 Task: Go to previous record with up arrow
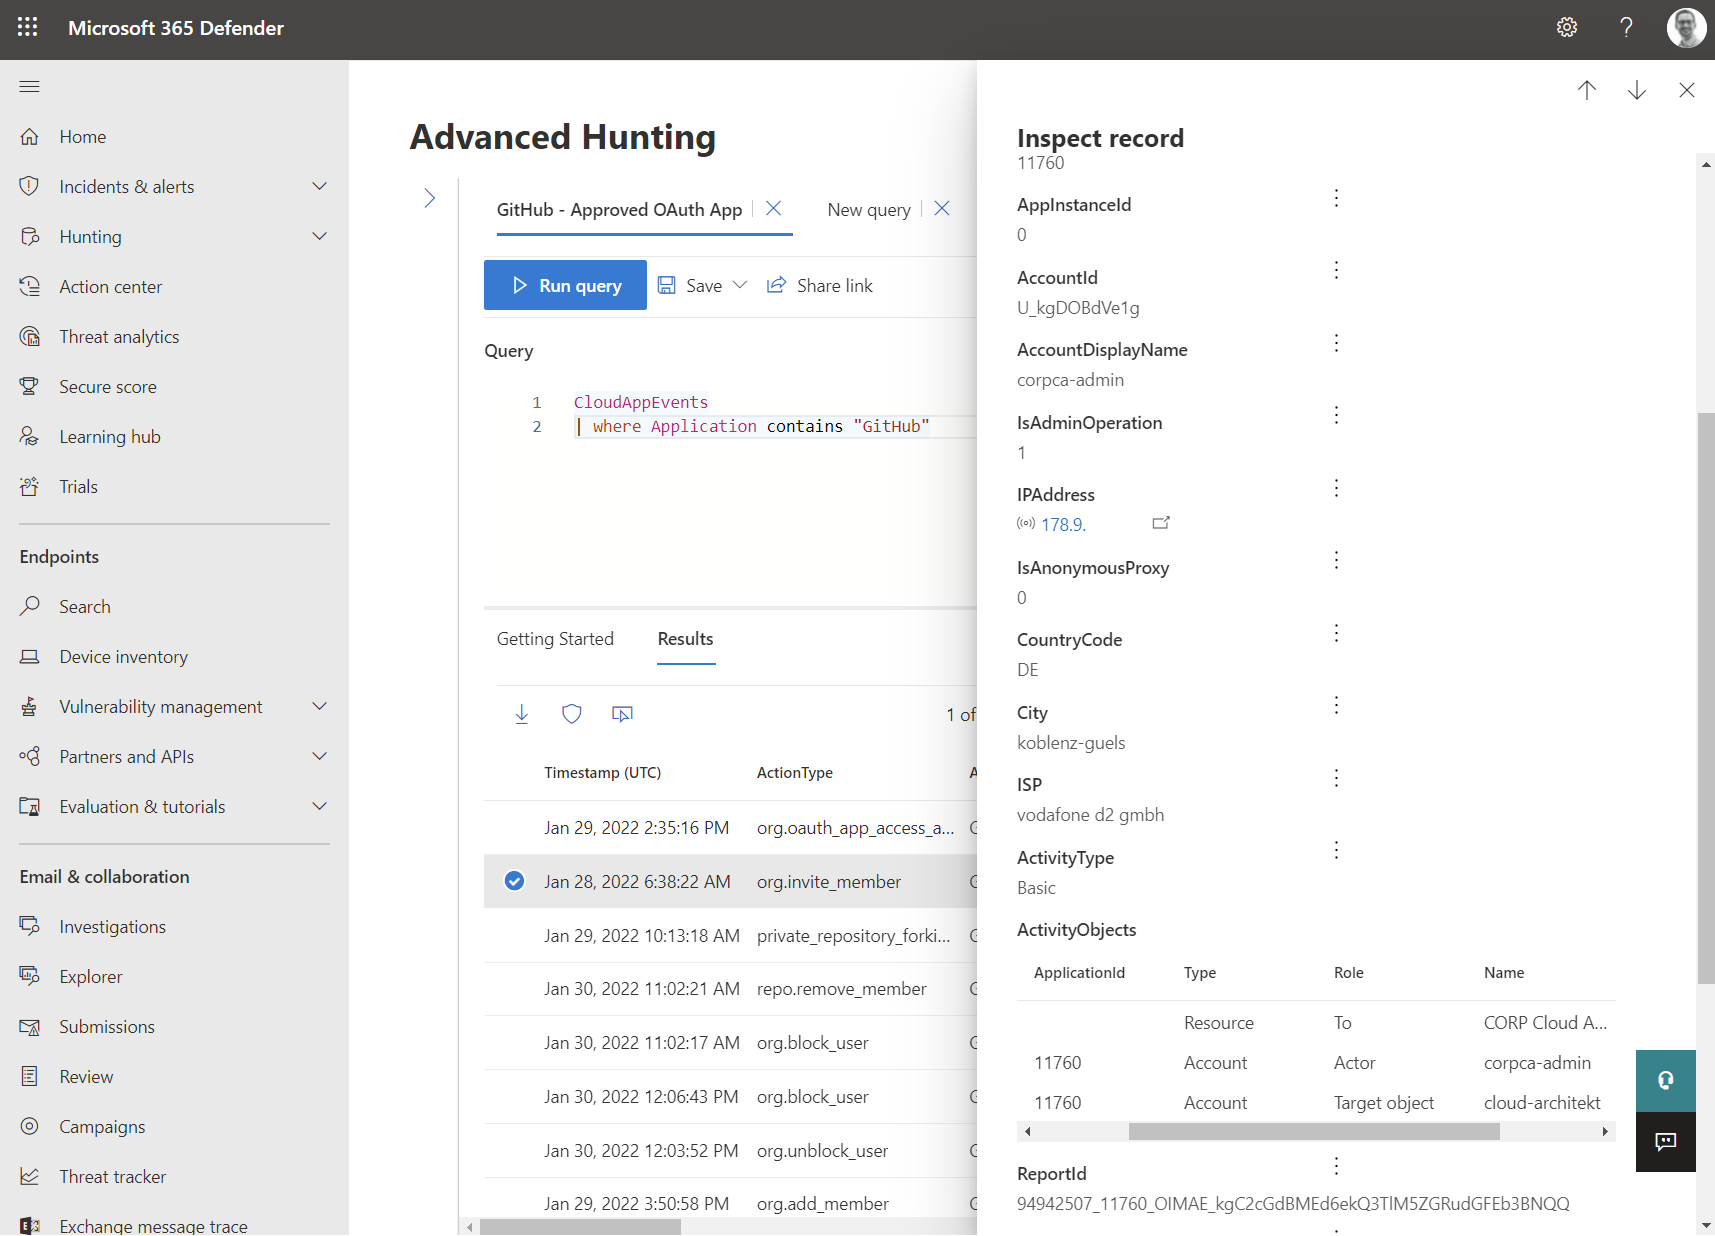click(x=1587, y=90)
